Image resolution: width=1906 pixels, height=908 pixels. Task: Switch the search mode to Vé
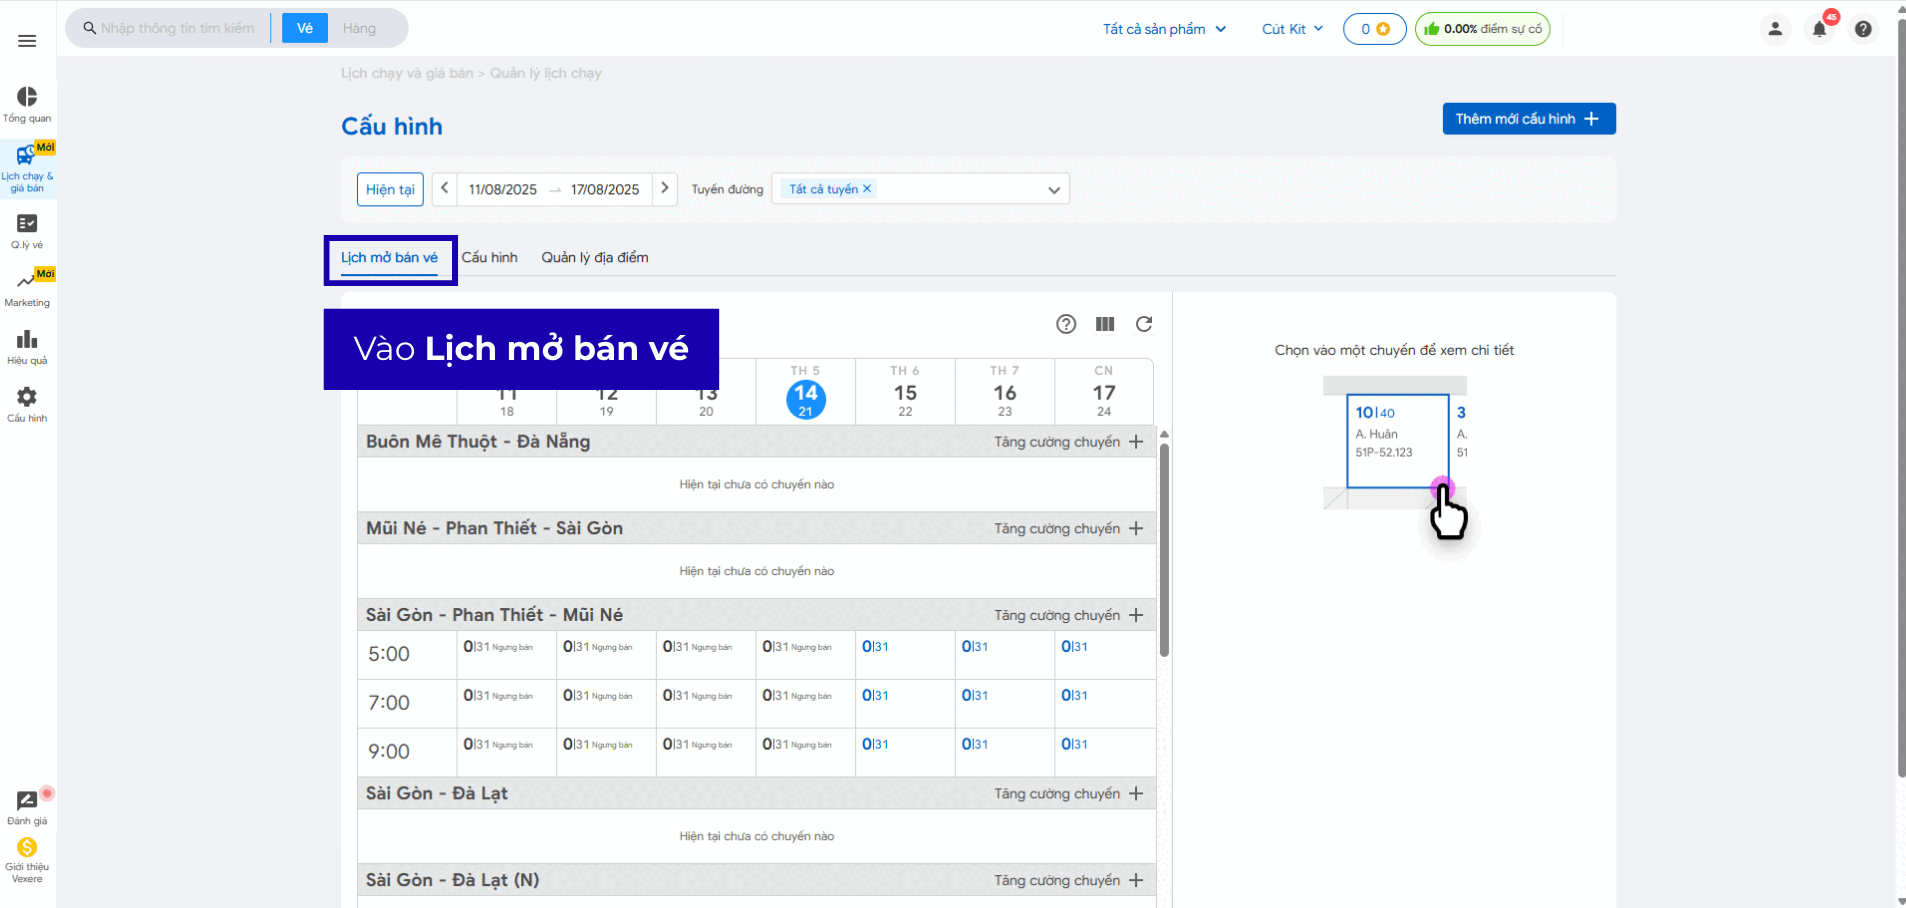pos(305,28)
